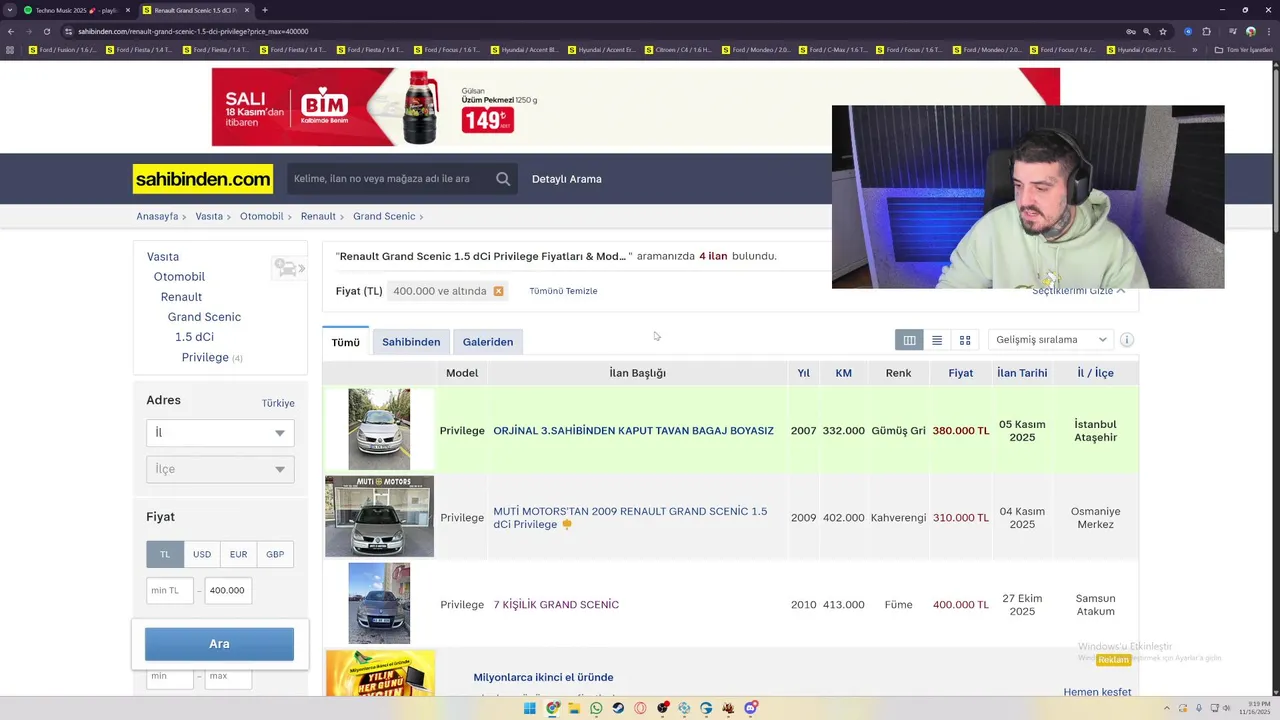The image size is (1280, 720).
Task: Open the Grand Scenic breadcrumb
Action: 384,216
